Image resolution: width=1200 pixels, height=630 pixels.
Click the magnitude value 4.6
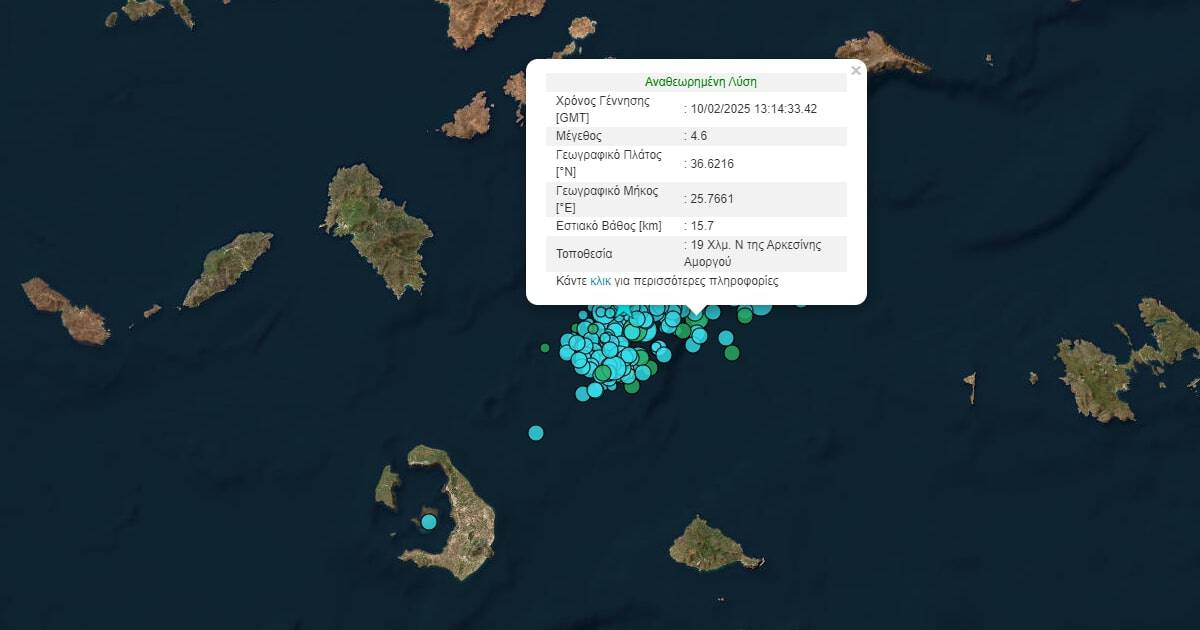click(x=698, y=136)
